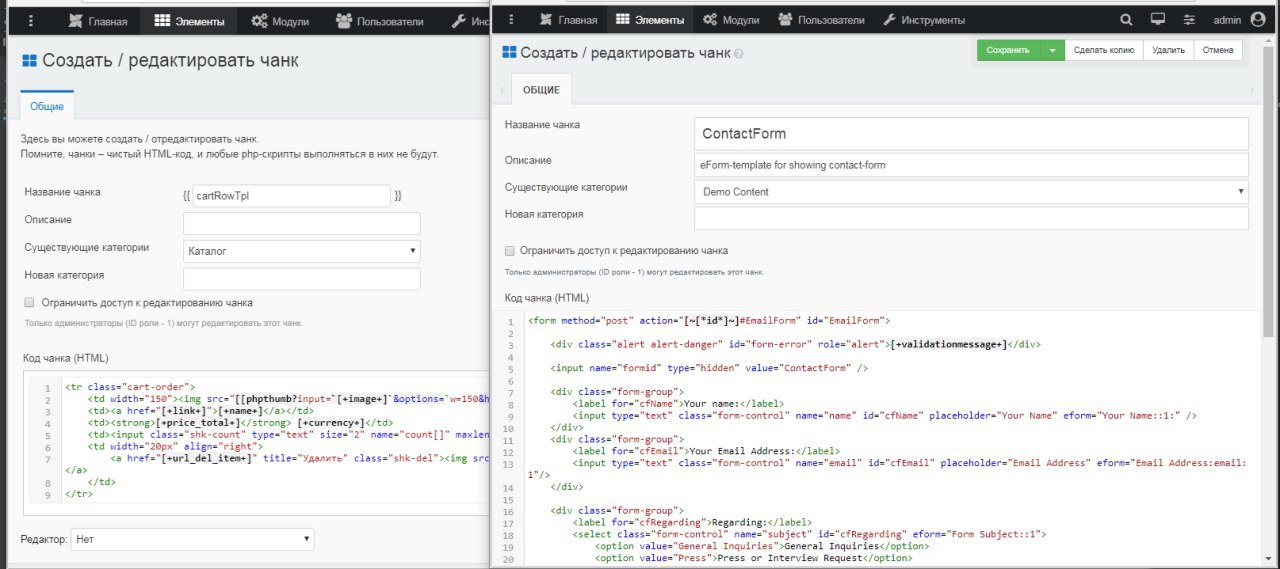Viewport: 1280px width, 569px height.
Task: Open the three-dot menu in left window
Action: tap(31, 21)
